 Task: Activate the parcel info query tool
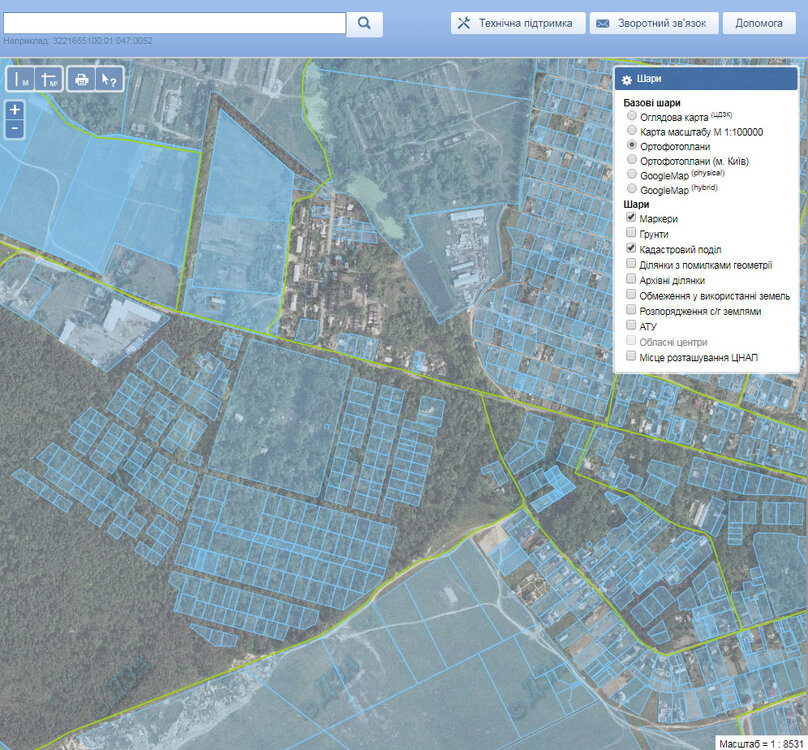109,79
